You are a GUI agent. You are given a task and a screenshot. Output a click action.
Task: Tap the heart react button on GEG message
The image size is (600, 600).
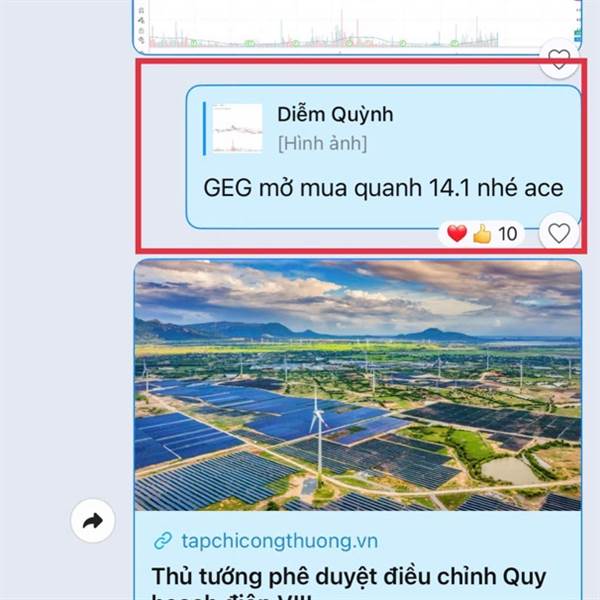click(559, 233)
